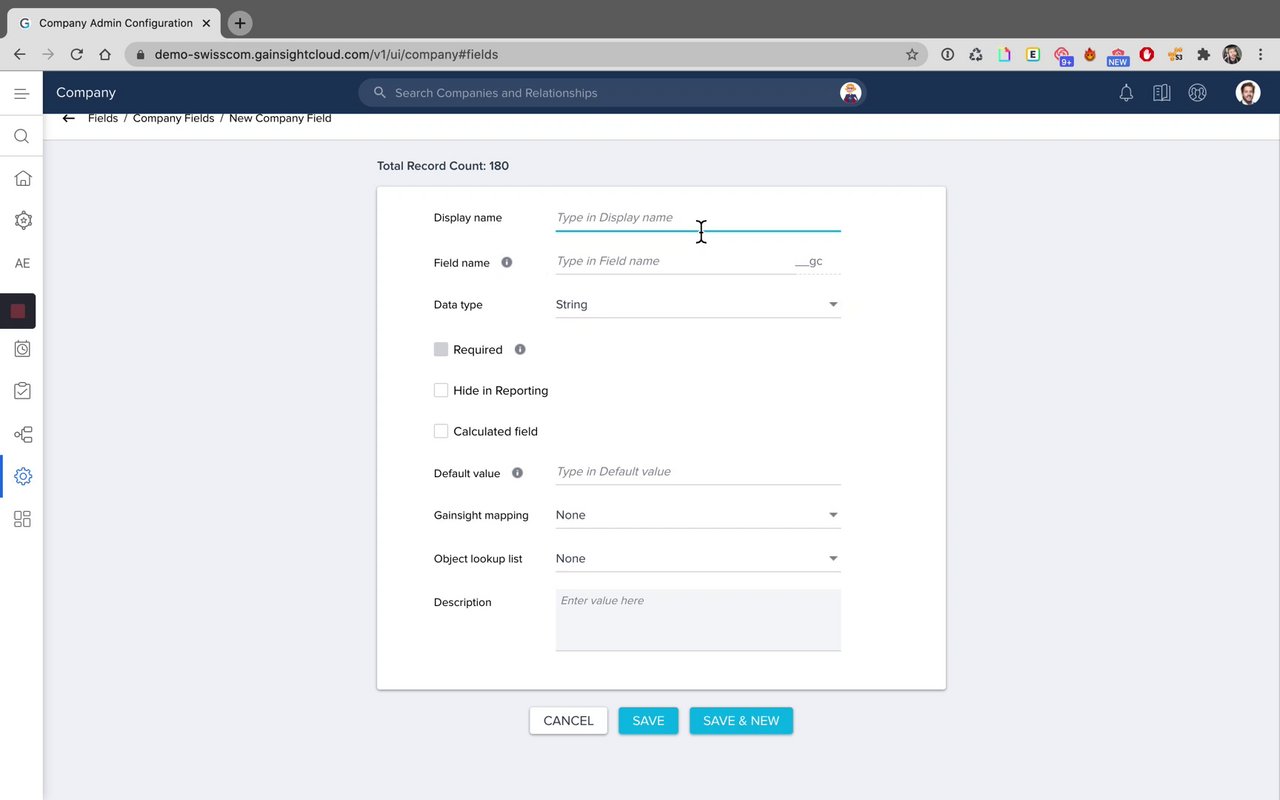Click the browser address bar URL
The image size is (1280, 800).
point(326,55)
